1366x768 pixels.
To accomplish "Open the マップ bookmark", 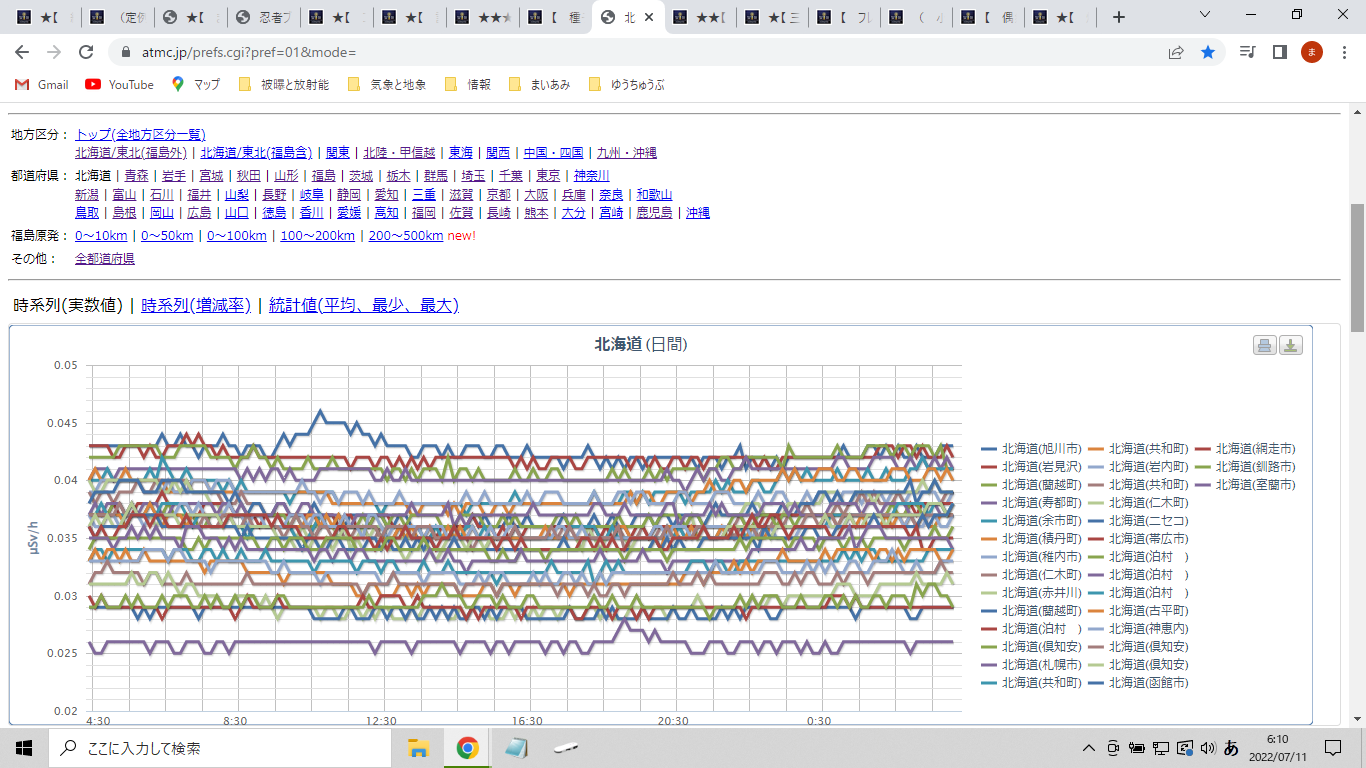I will pos(196,85).
